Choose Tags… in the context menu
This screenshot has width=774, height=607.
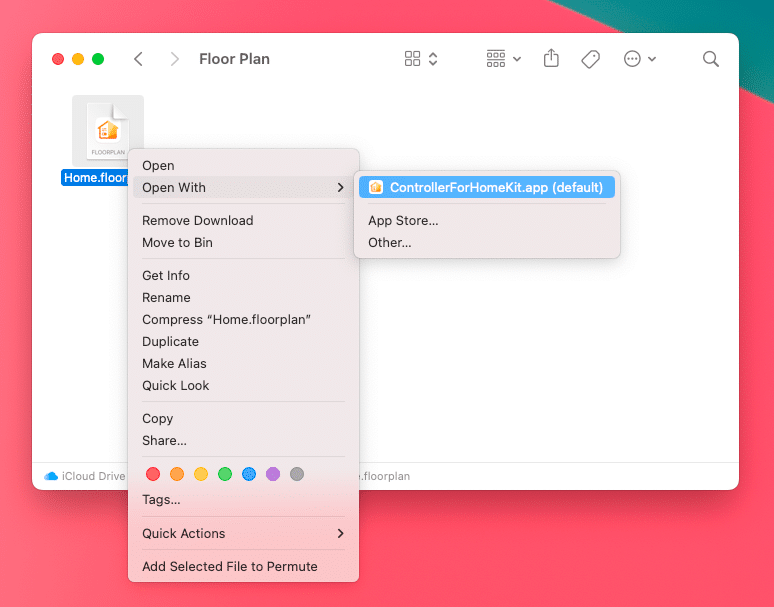coord(243,500)
